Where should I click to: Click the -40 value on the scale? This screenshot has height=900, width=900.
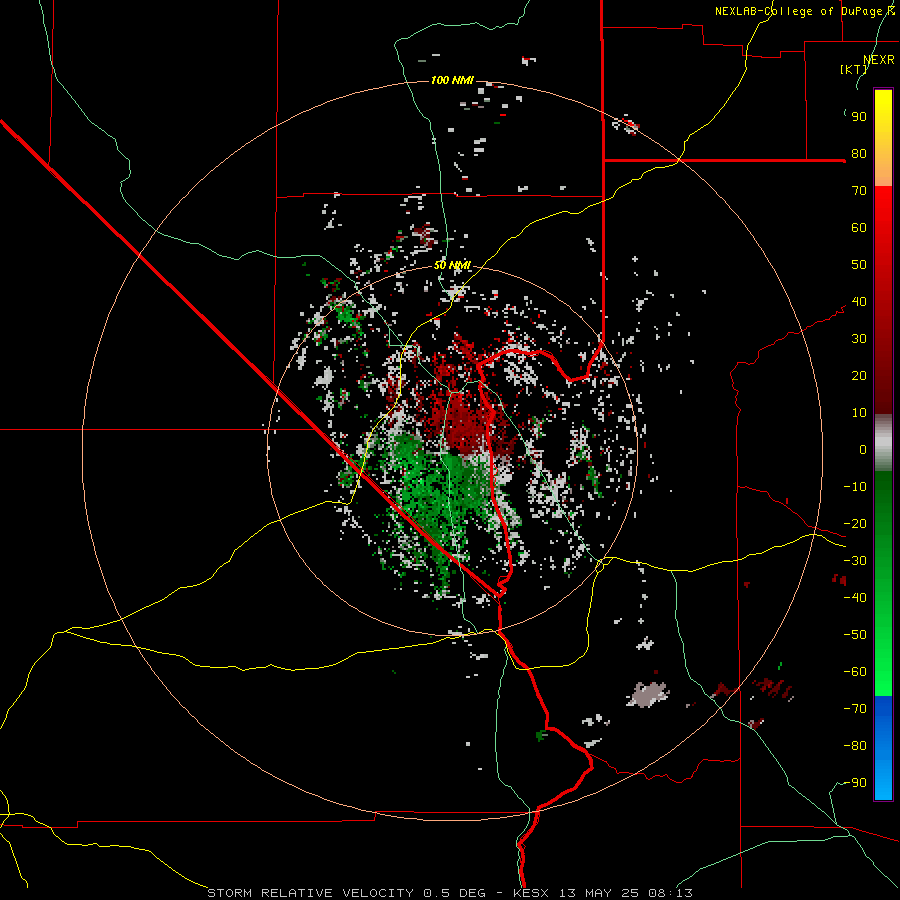tap(855, 598)
